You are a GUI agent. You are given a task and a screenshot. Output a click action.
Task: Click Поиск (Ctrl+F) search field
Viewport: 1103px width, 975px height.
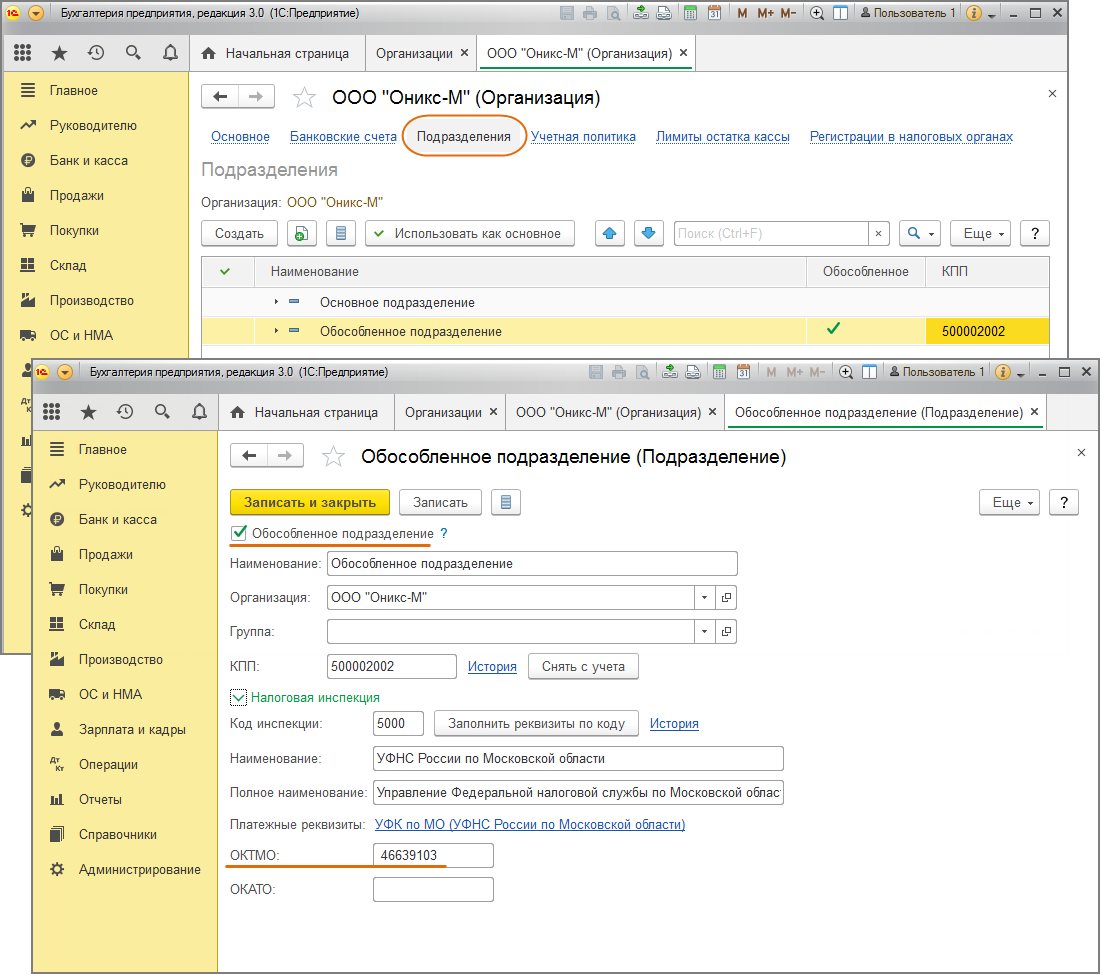771,234
